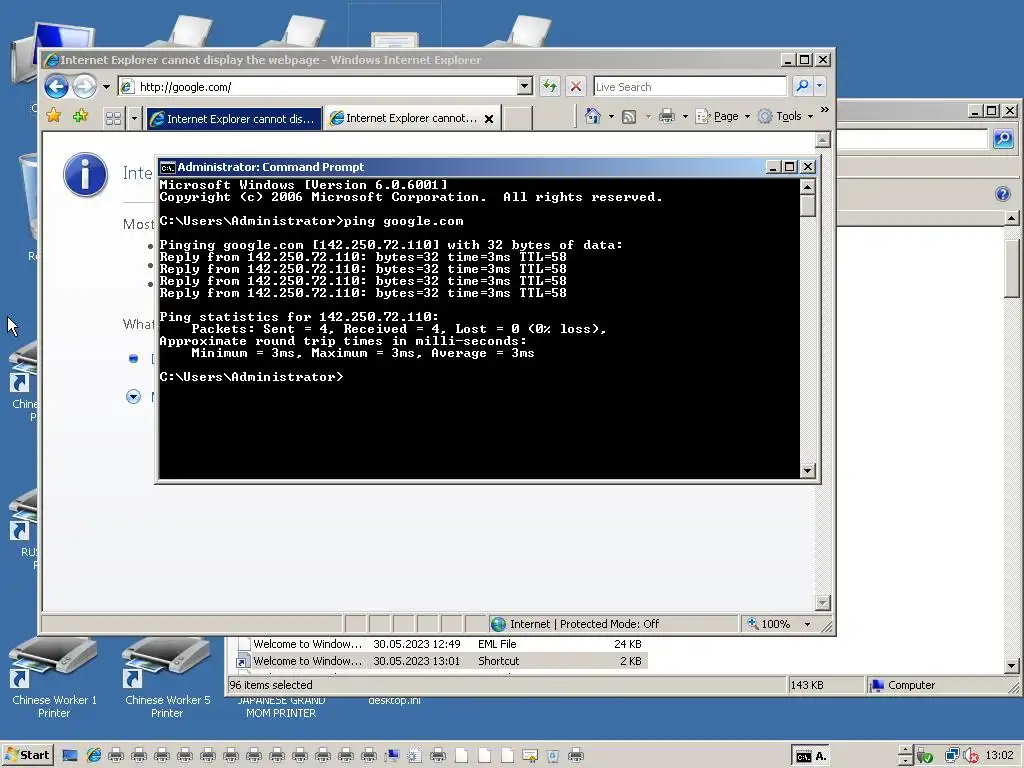Click Safely Remove Hardware tray icon
The image size is (1024, 768).
[924, 756]
